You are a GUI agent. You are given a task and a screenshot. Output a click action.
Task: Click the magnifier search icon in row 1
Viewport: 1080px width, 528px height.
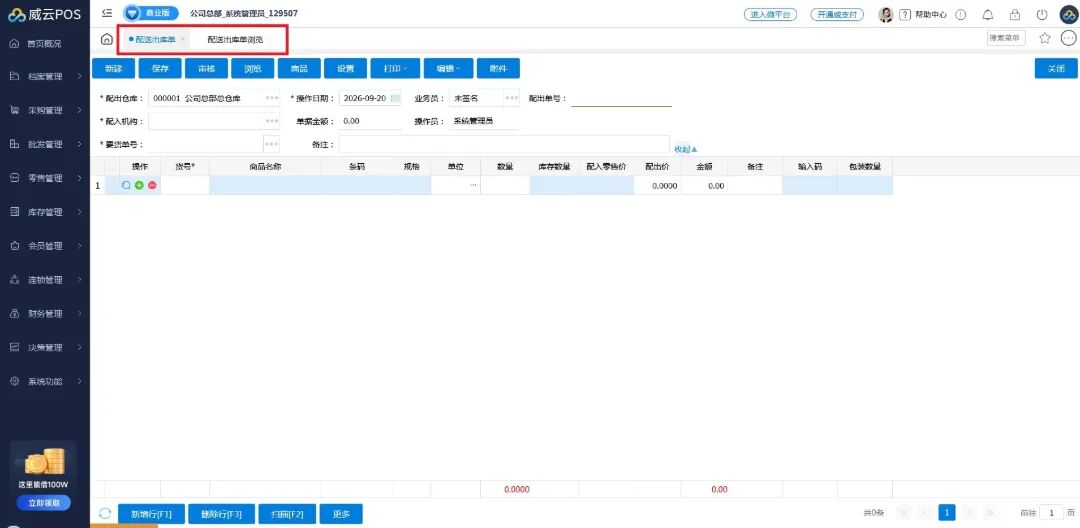(x=125, y=185)
